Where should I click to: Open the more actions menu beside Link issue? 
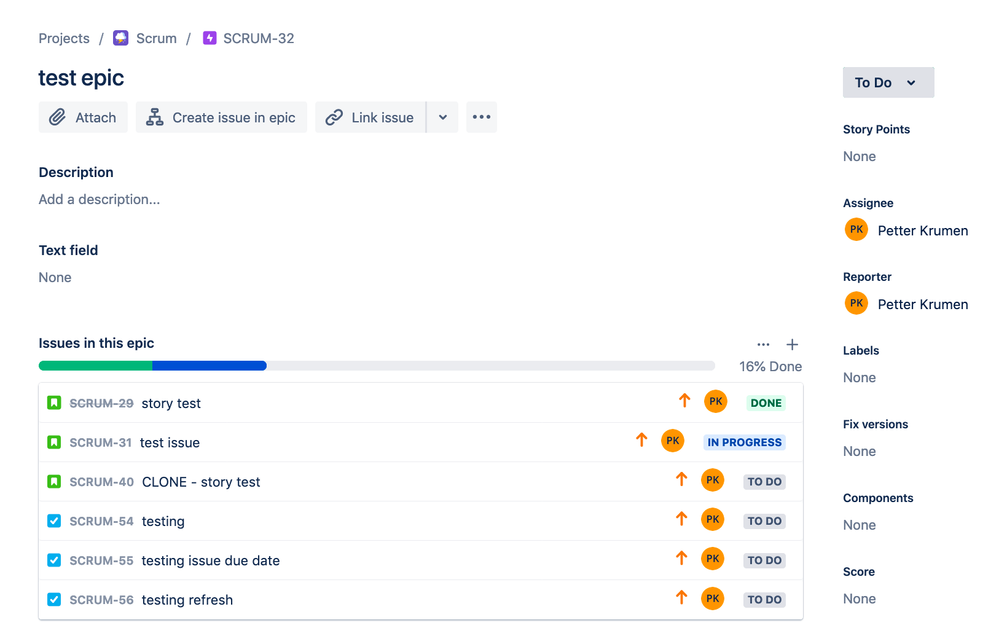(482, 117)
